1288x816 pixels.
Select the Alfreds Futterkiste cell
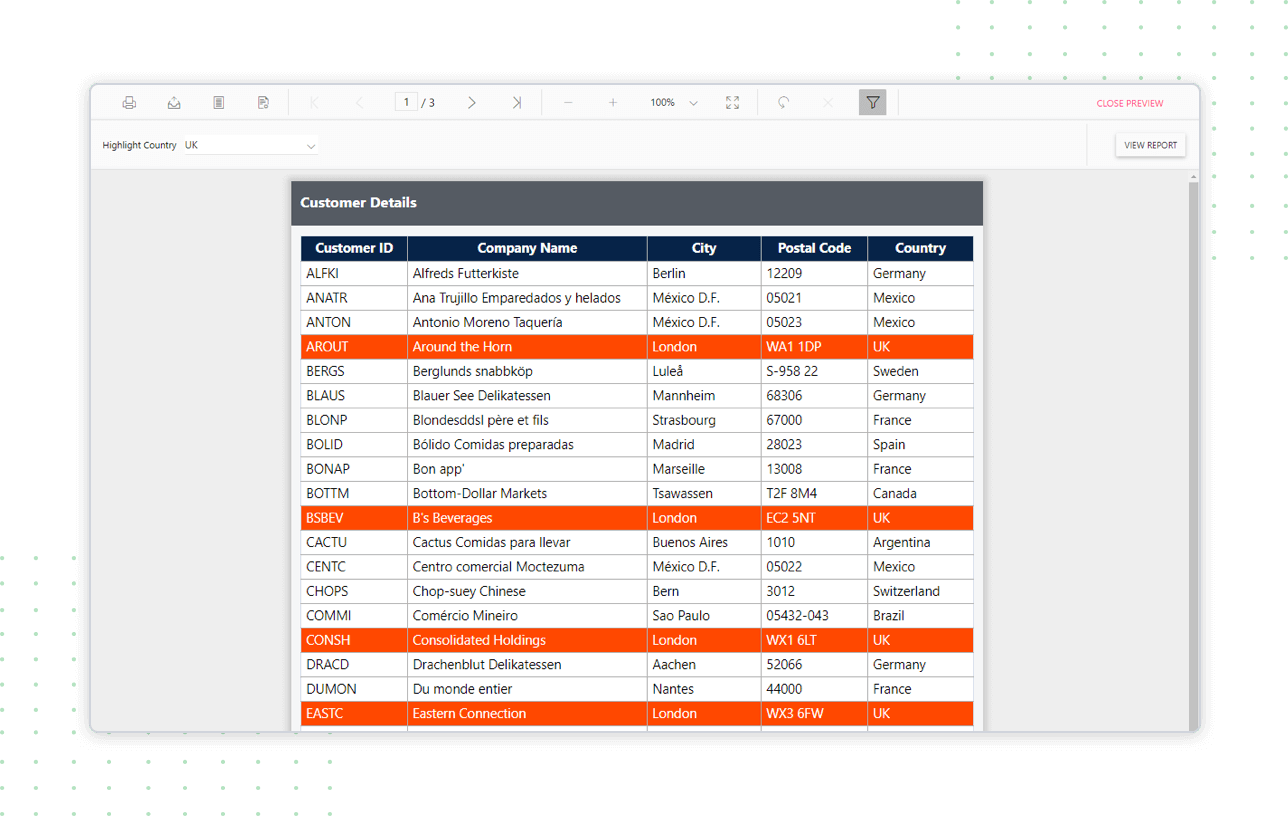pyautogui.click(x=527, y=273)
